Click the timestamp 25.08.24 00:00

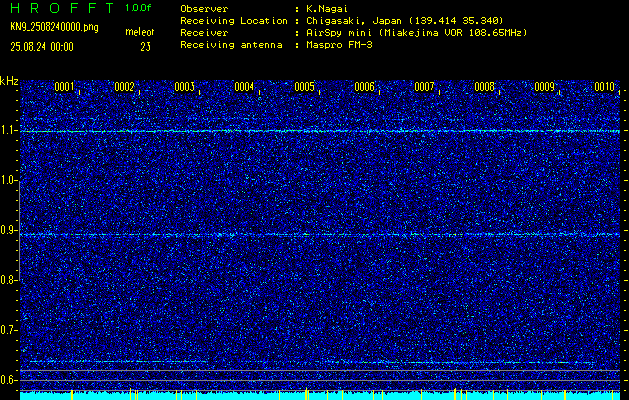(x=42, y=47)
